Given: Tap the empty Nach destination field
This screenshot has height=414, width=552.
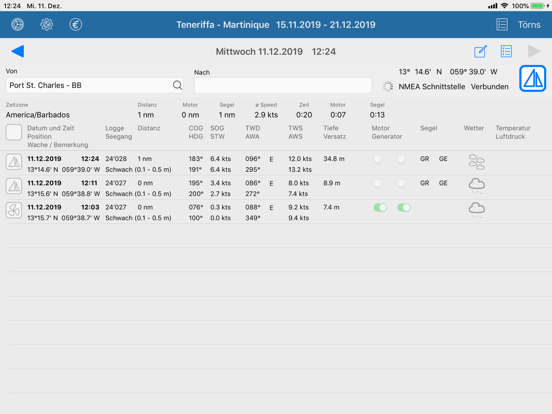Looking at the screenshot, I should pyautogui.click(x=283, y=86).
